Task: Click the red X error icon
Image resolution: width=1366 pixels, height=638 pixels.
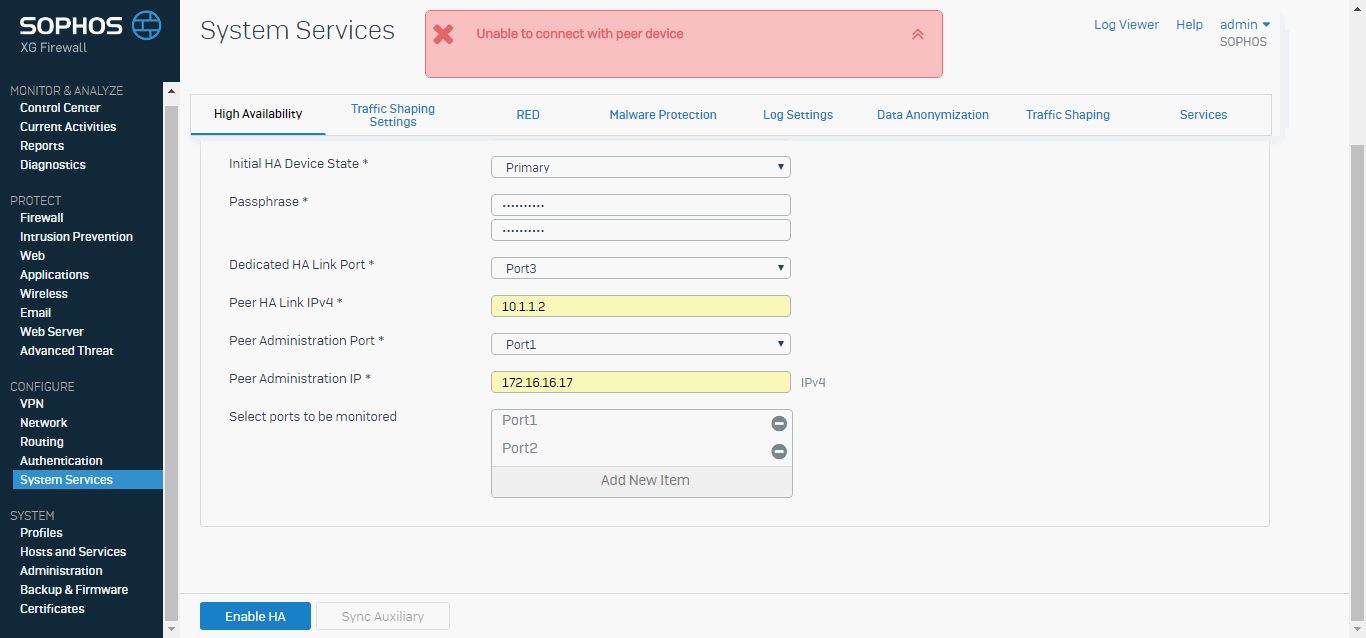Action: [443, 34]
